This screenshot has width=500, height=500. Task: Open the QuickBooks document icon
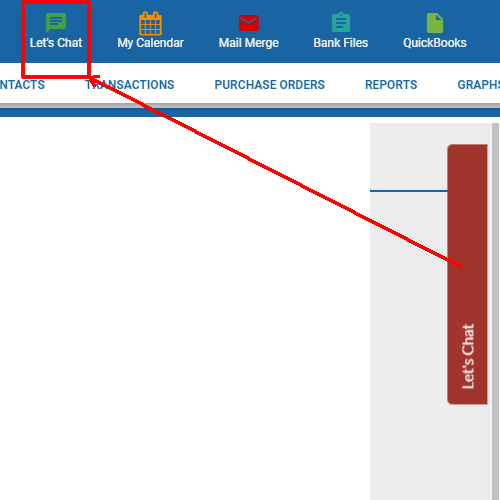pyautogui.click(x=435, y=23)
